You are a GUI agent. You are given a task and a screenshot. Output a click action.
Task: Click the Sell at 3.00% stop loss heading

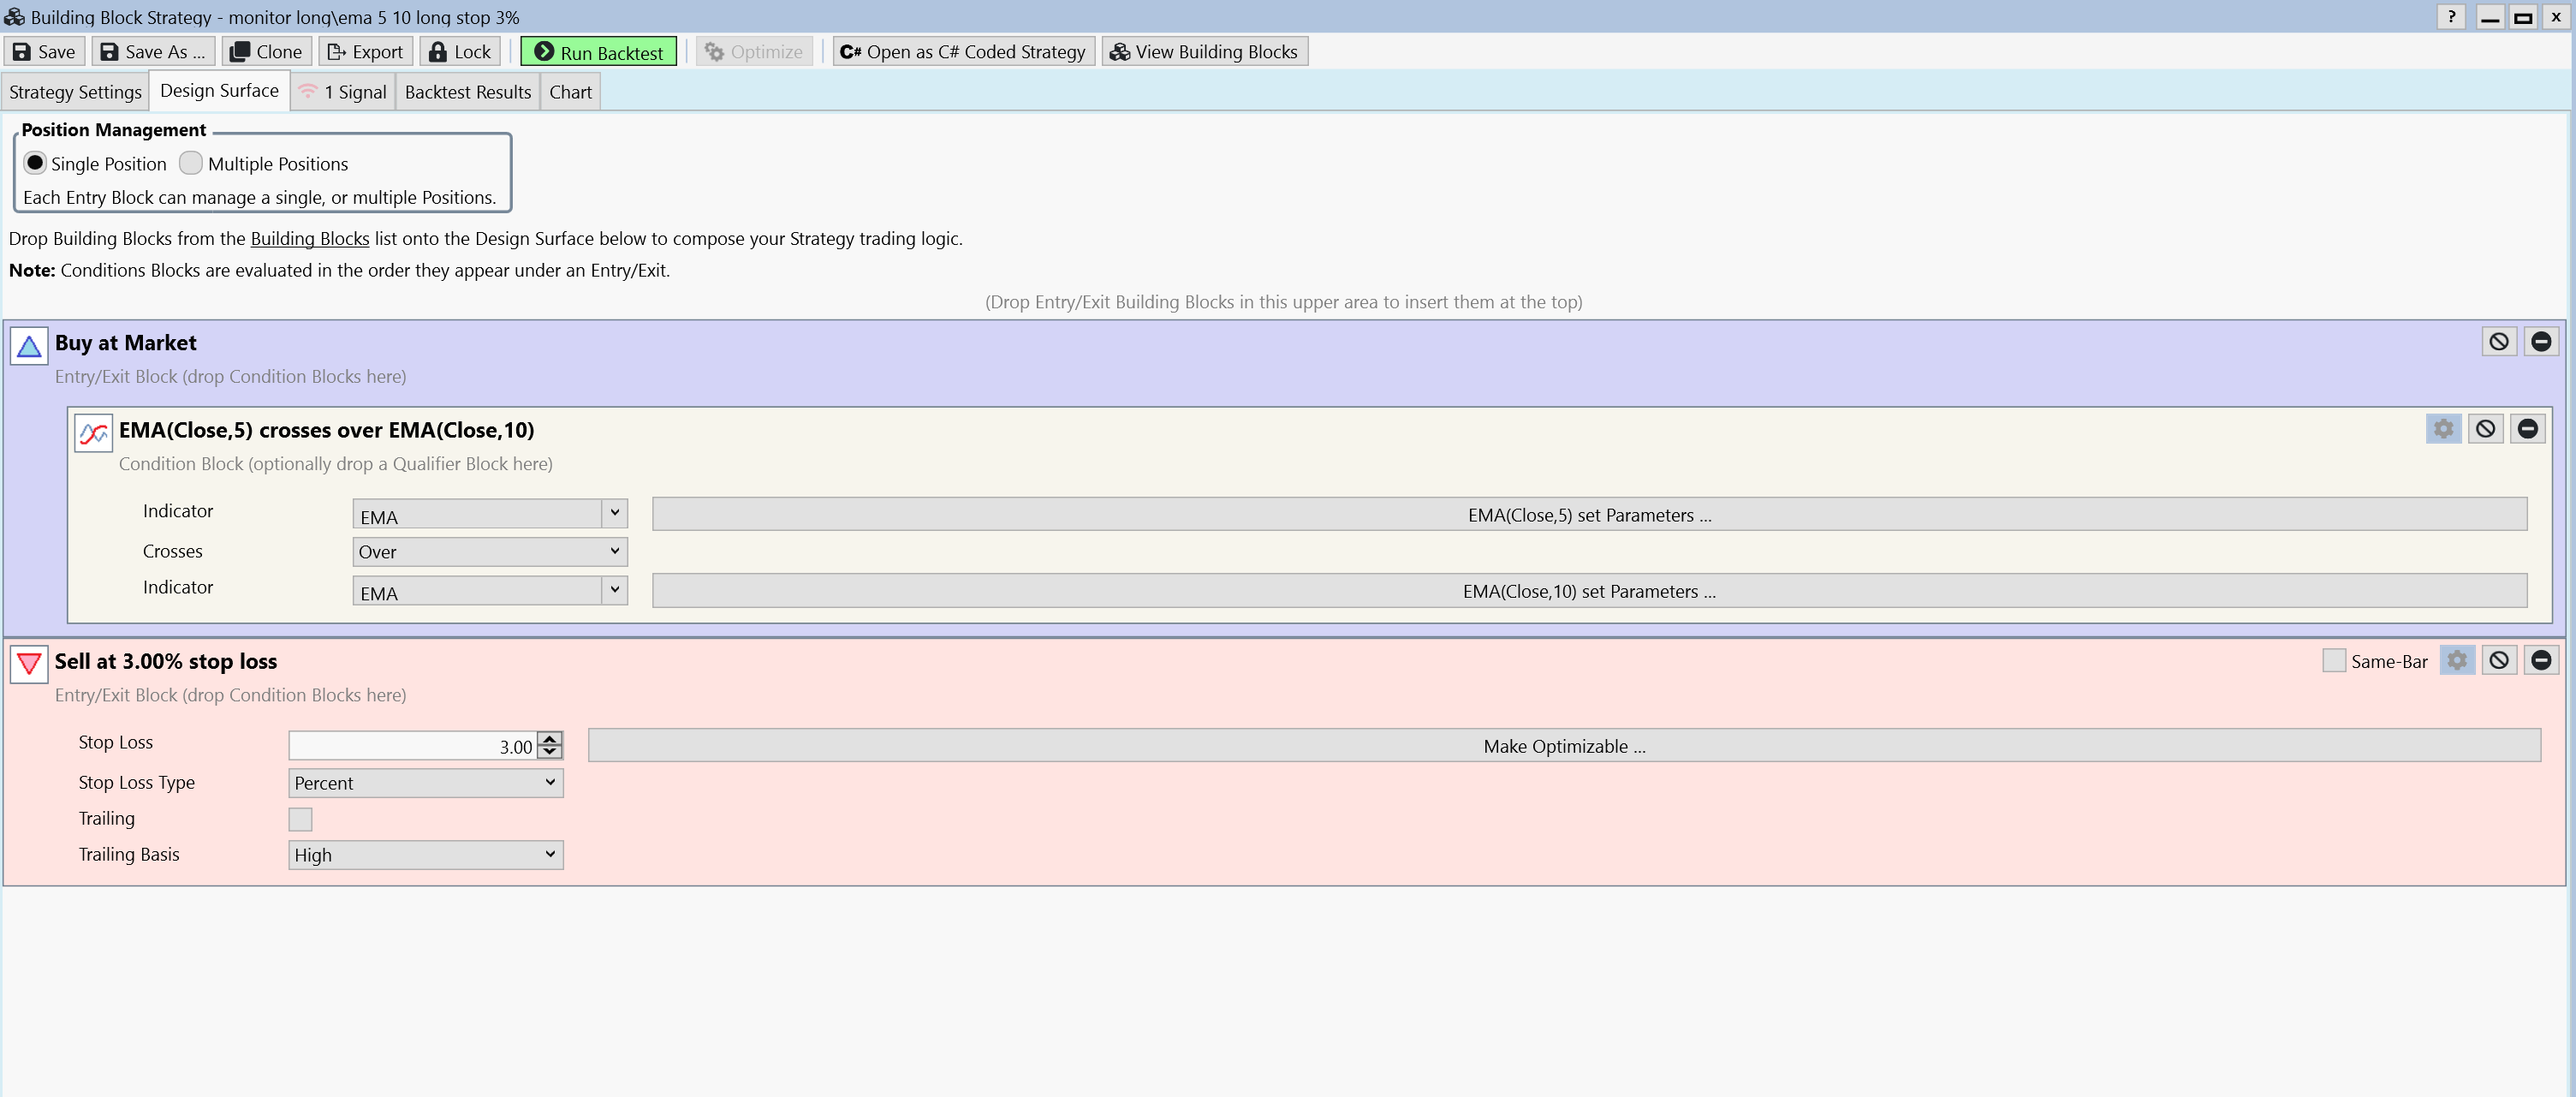point(166,661)
